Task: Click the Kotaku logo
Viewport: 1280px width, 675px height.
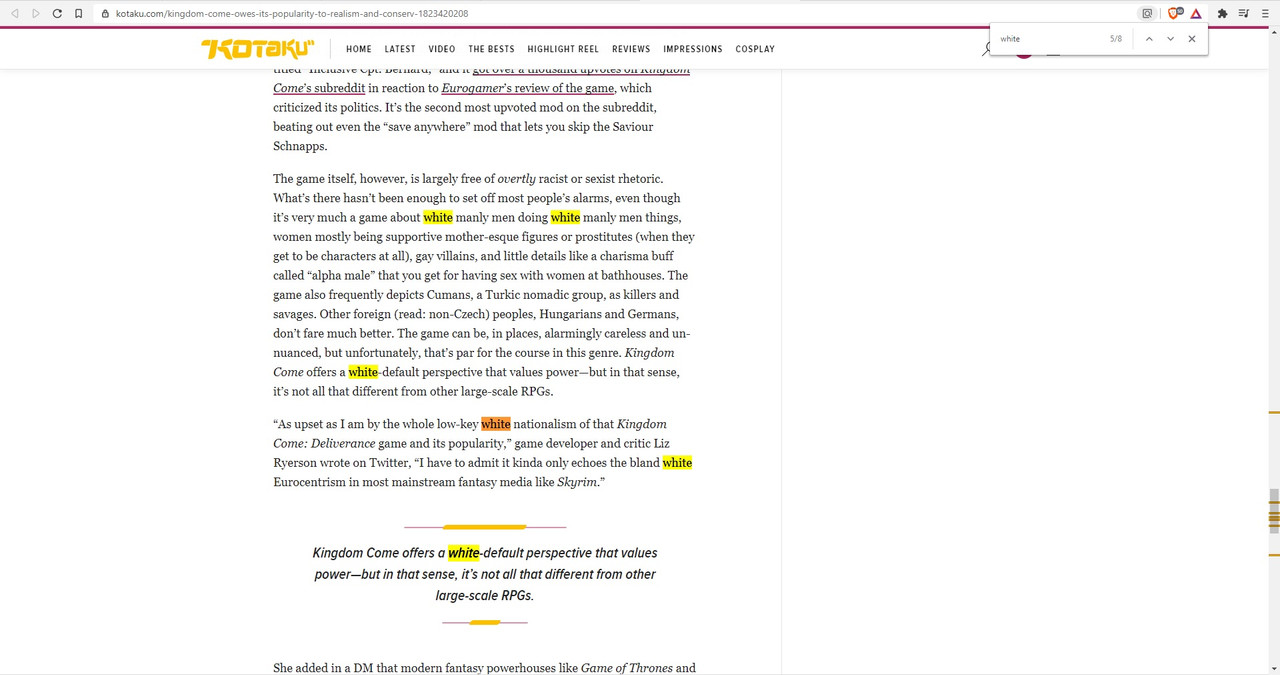Action: (258, 49)
